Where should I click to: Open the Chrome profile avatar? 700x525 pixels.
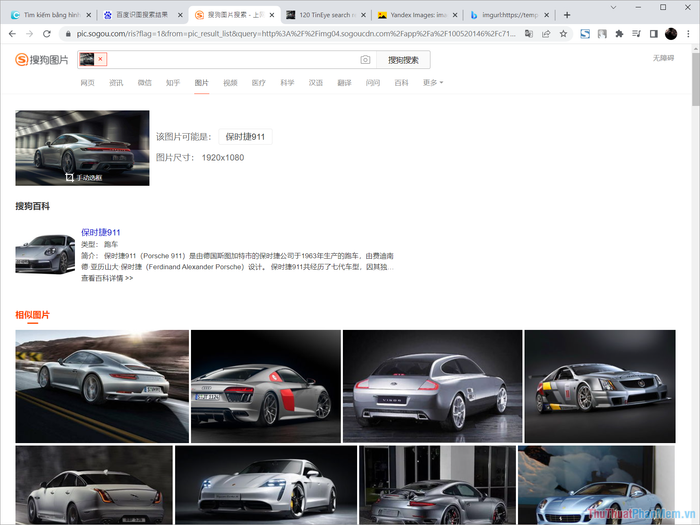pos(671,34)
